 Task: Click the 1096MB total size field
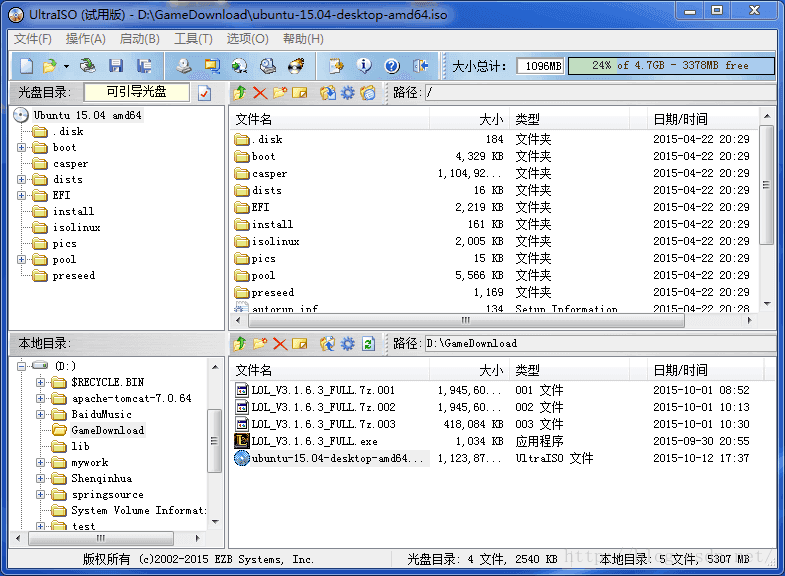pos(541,66)
